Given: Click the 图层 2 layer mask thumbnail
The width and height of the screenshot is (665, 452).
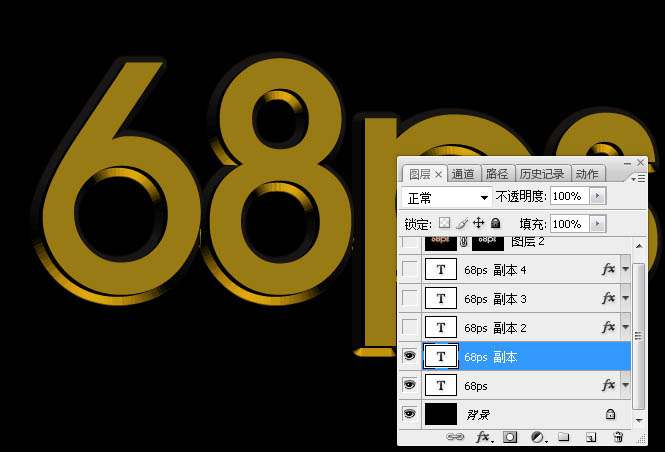Looking at the screenshot, I should 488,243.
